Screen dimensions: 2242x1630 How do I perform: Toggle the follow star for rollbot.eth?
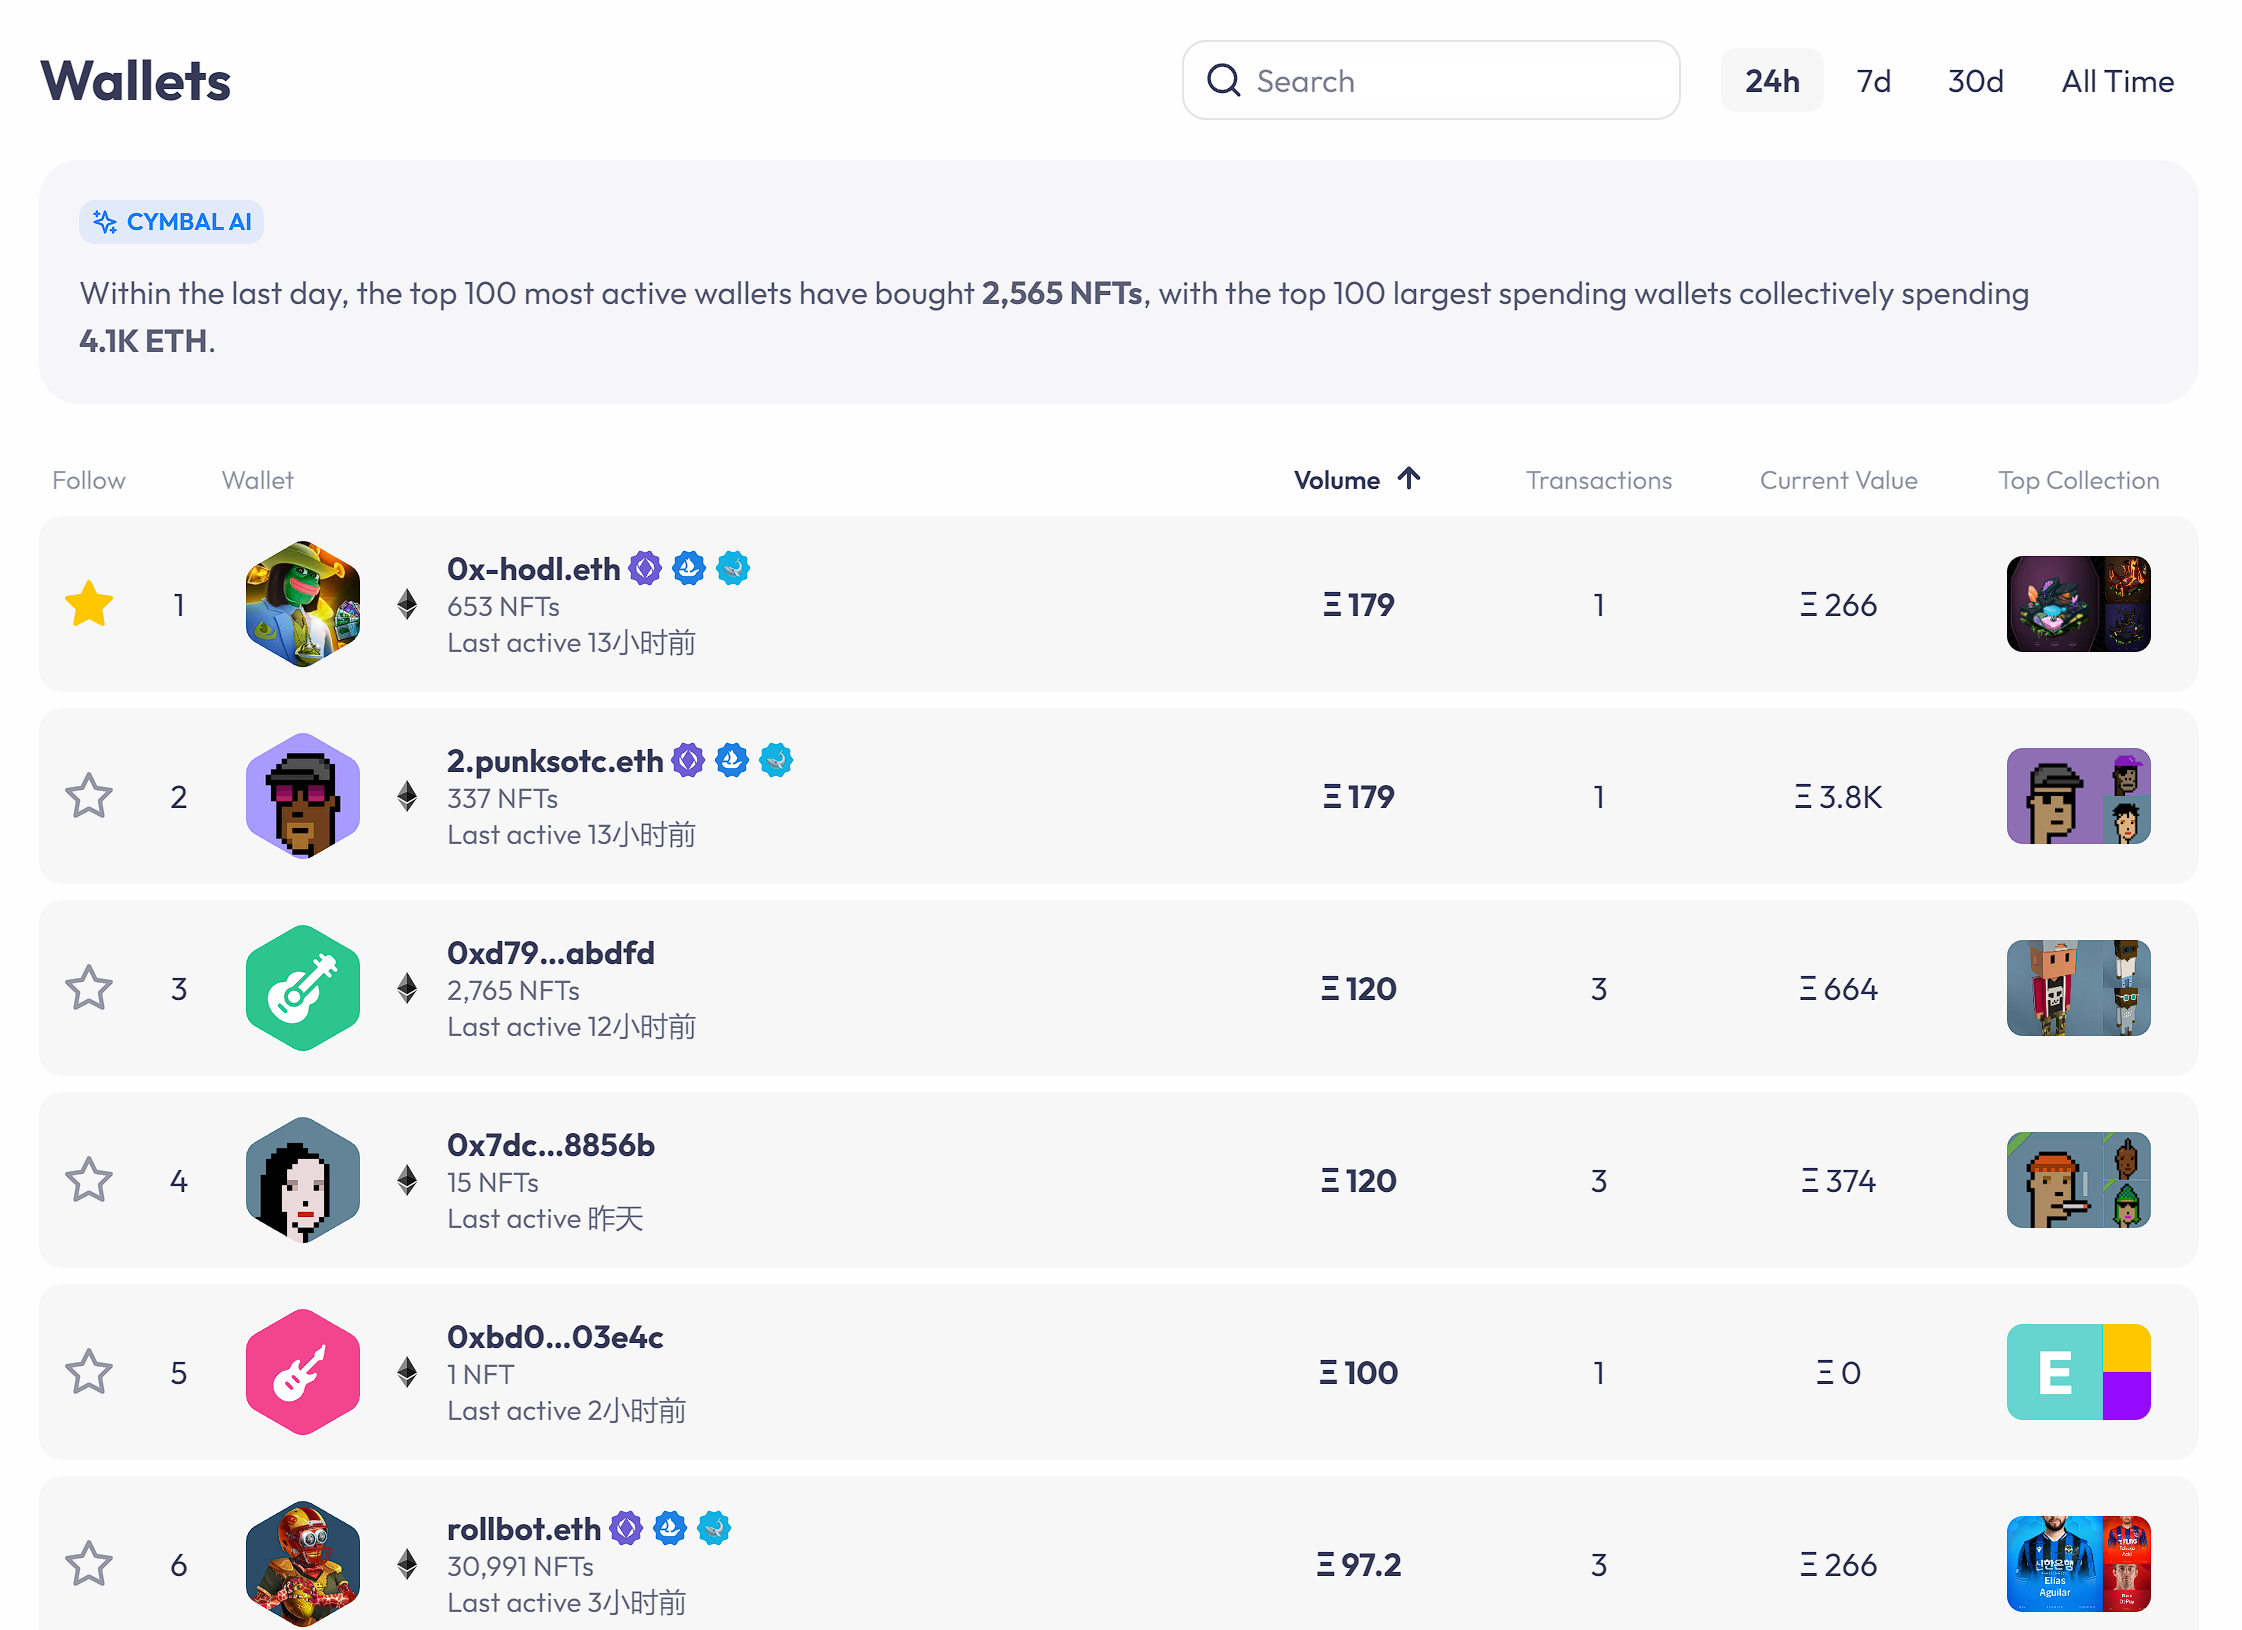tap(89, 1564)
